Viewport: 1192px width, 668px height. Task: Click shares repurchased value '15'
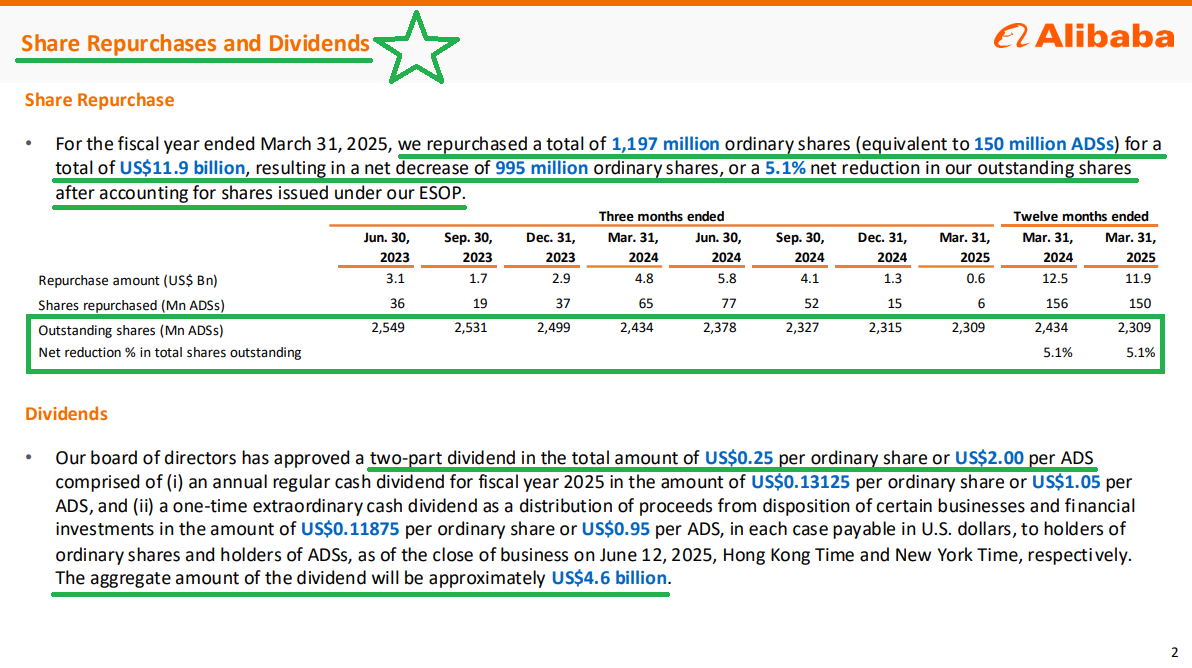(894, 303)
